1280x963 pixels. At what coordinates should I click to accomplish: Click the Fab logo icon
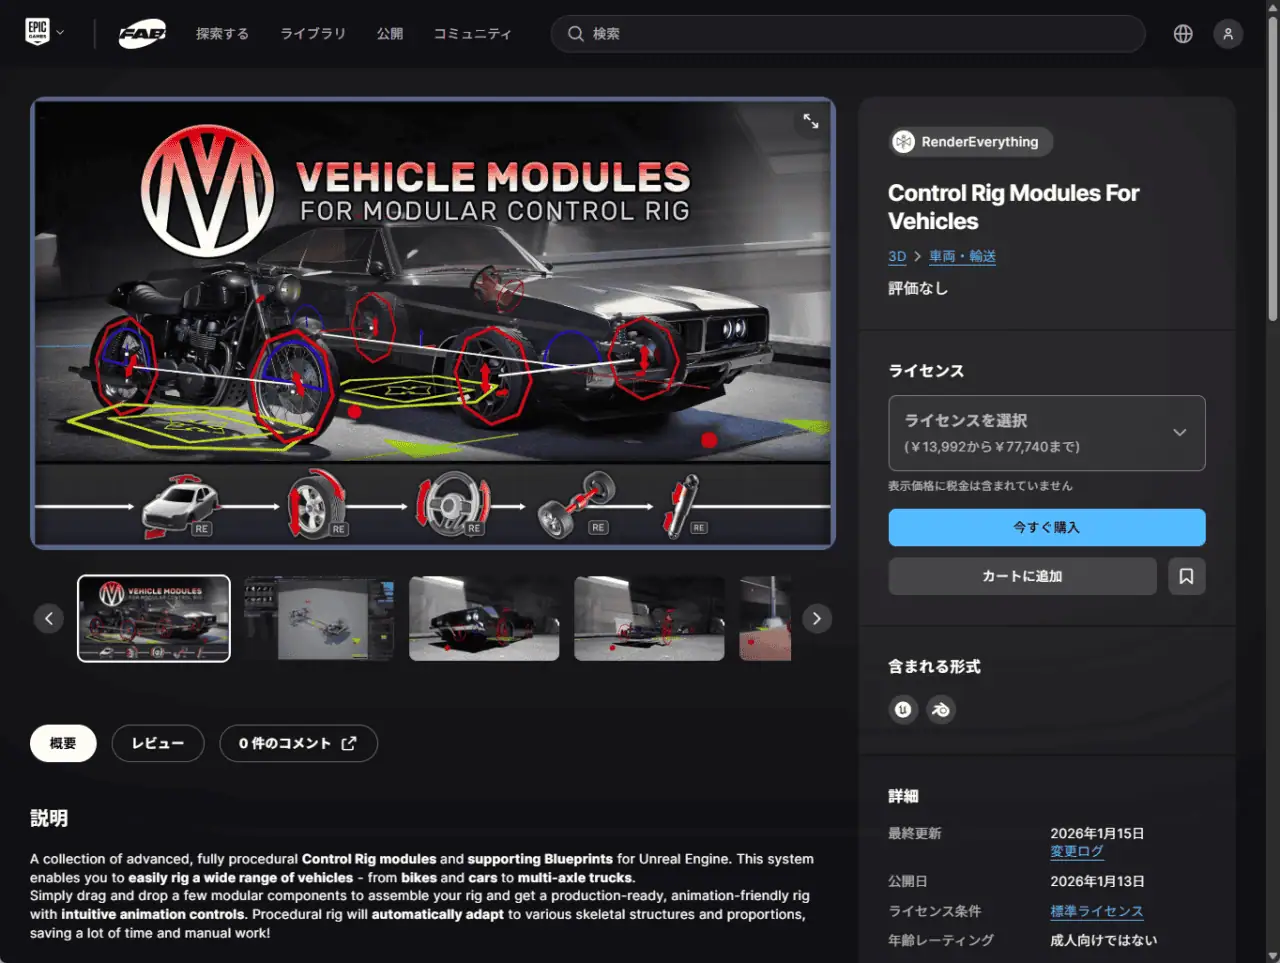point(142,34)
